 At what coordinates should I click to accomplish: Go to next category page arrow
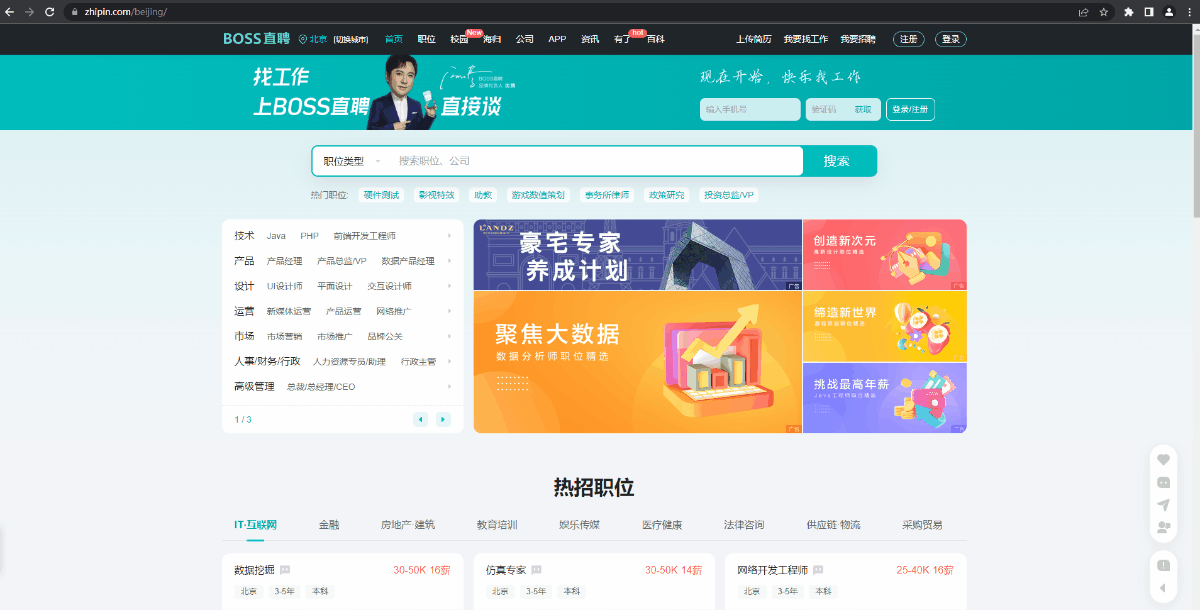pyautogui.click(x=443, y=419)
